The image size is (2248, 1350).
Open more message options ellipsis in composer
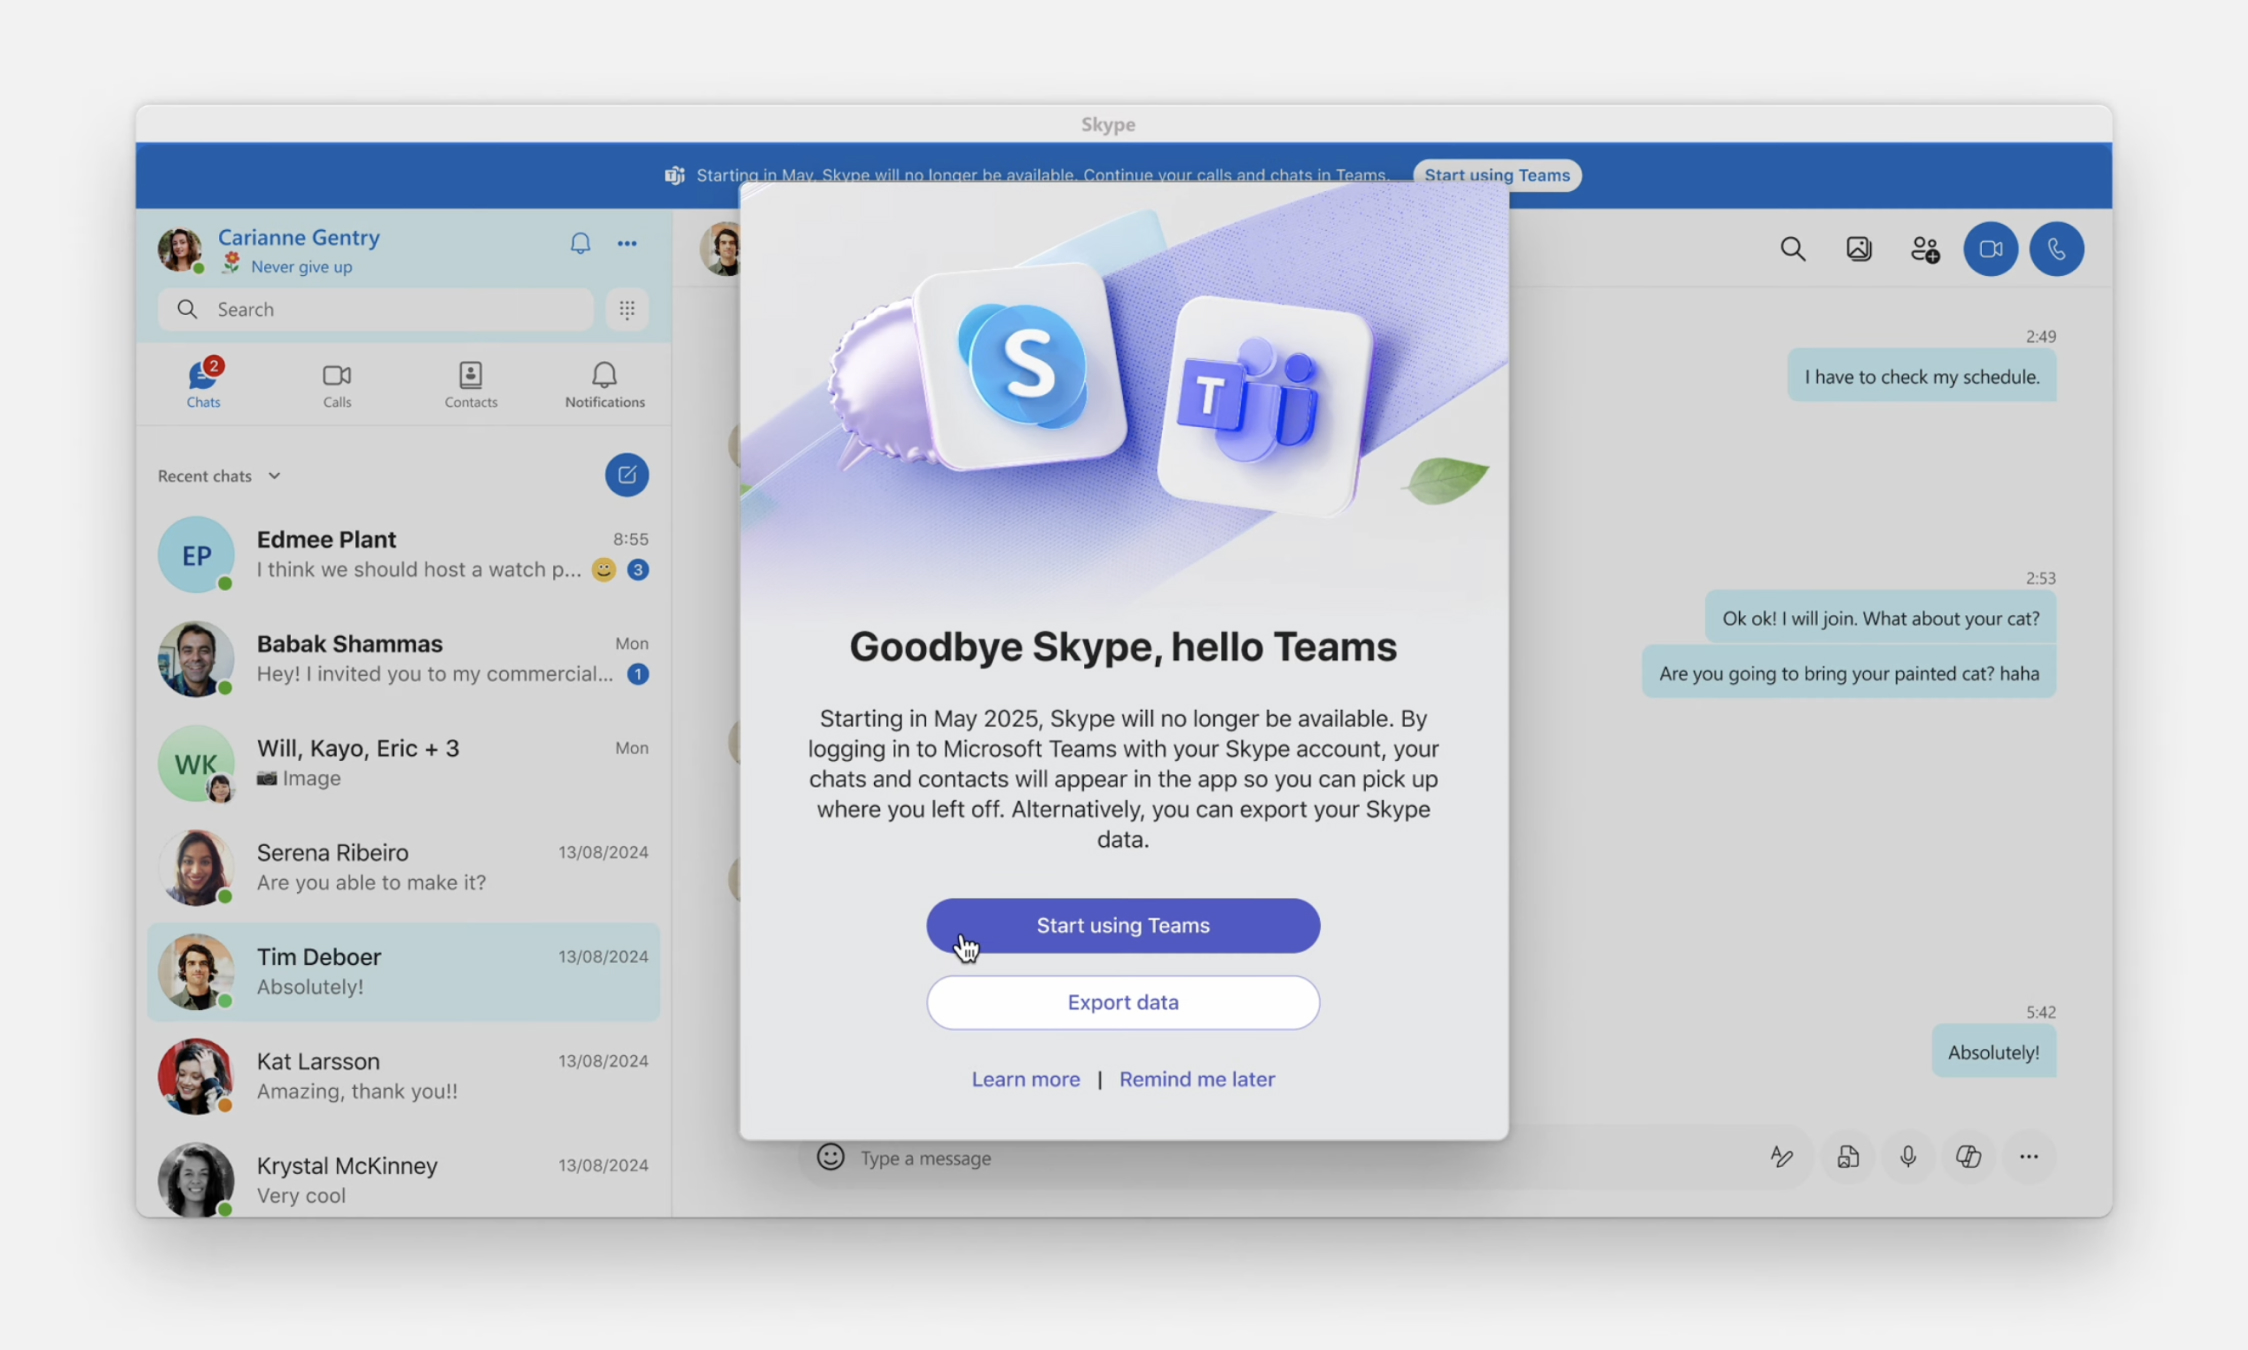(2028, 1157)
